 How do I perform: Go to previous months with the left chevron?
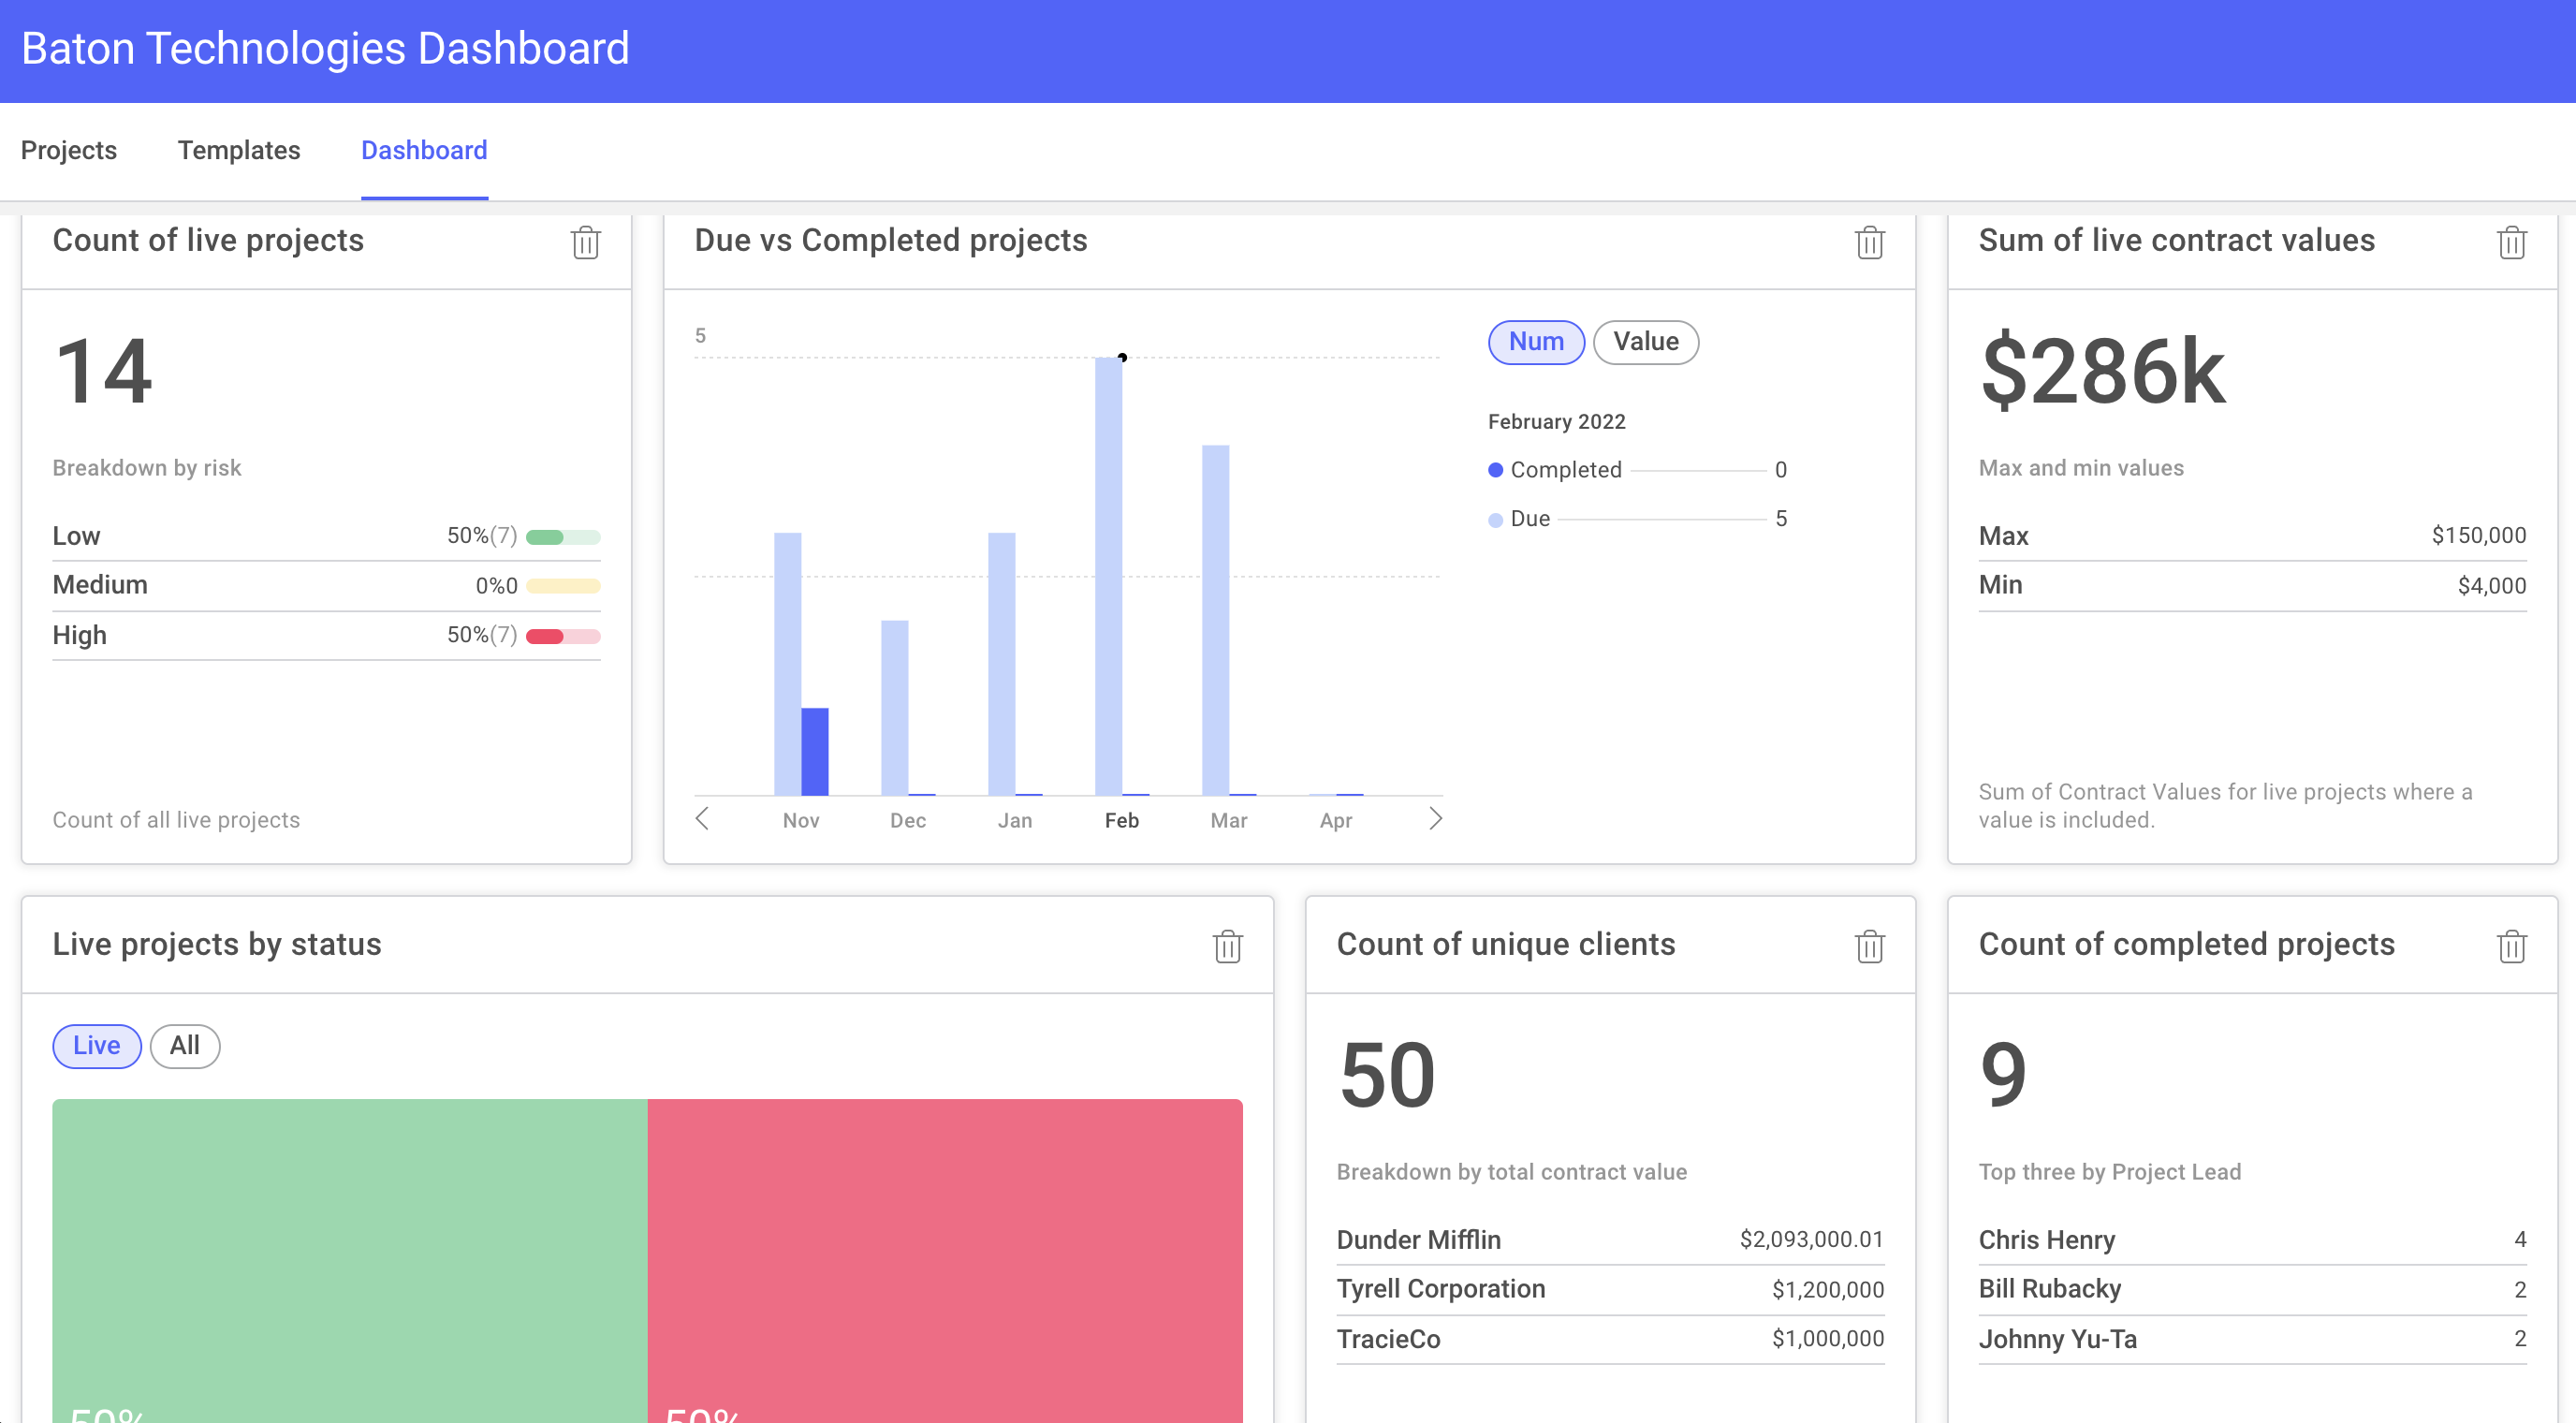coord(703,818)
